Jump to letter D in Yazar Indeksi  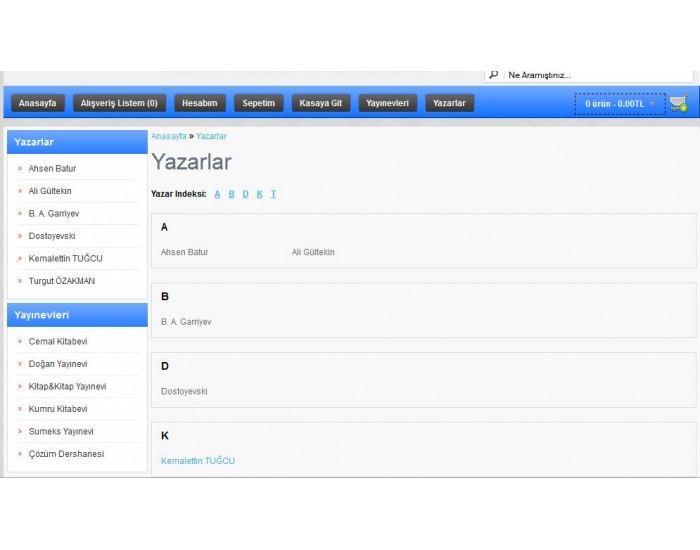click(246, 194)
